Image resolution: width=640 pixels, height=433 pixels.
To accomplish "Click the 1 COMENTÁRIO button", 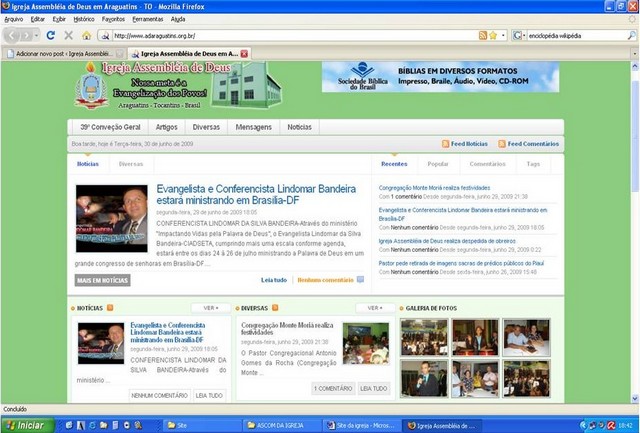I will pos(333,389).
